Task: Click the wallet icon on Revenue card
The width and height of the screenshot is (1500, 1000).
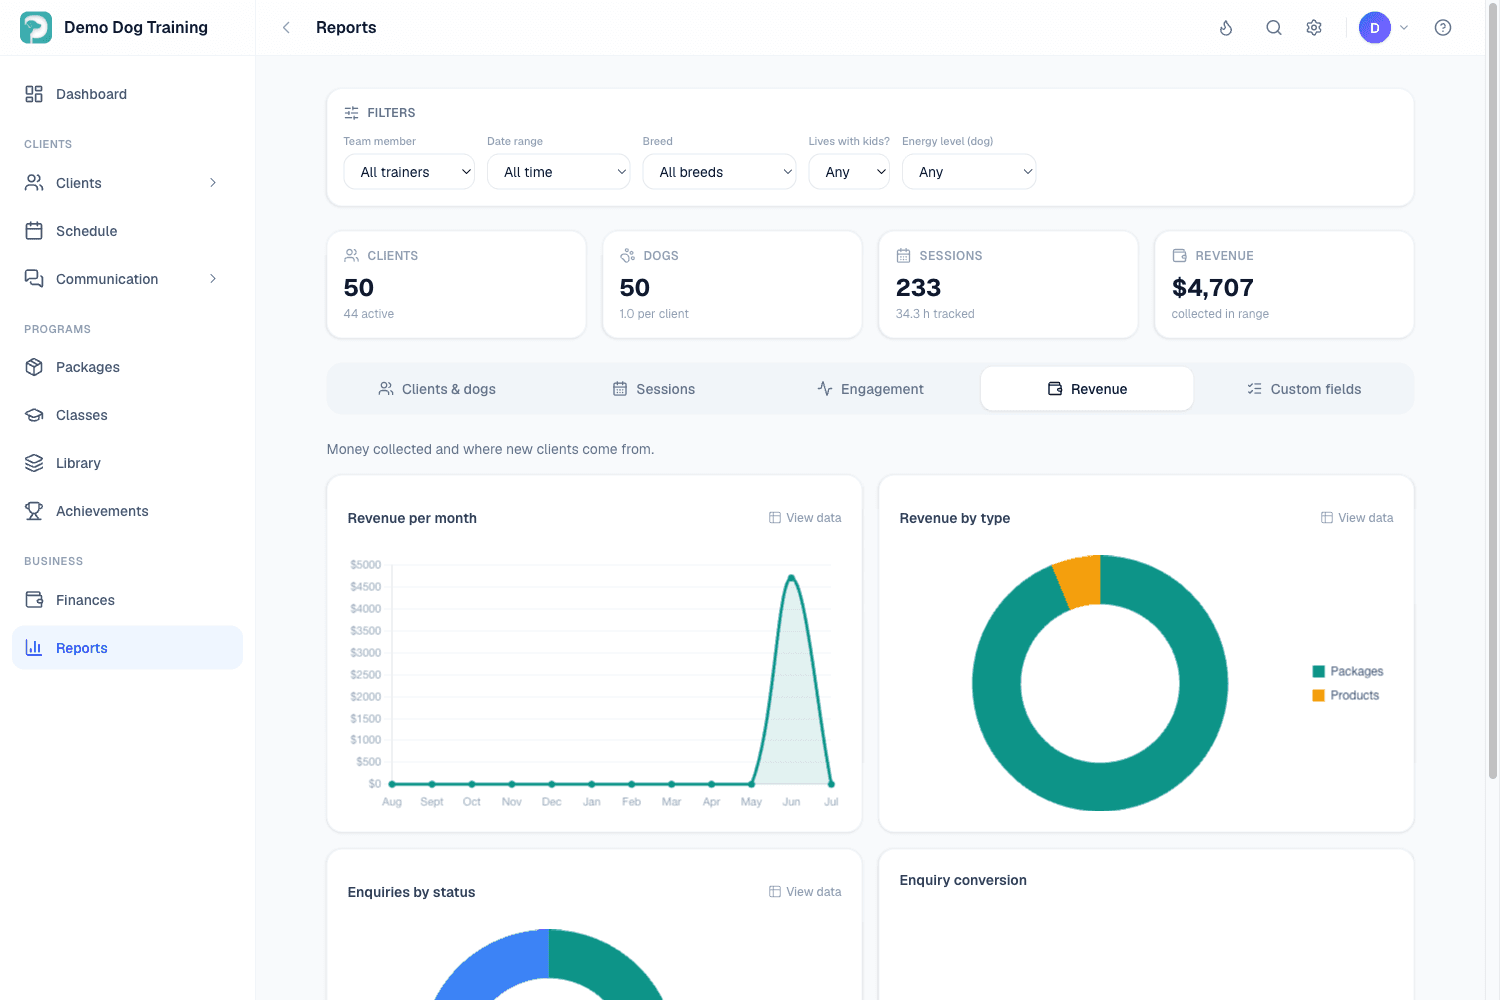Action: 1179,256
